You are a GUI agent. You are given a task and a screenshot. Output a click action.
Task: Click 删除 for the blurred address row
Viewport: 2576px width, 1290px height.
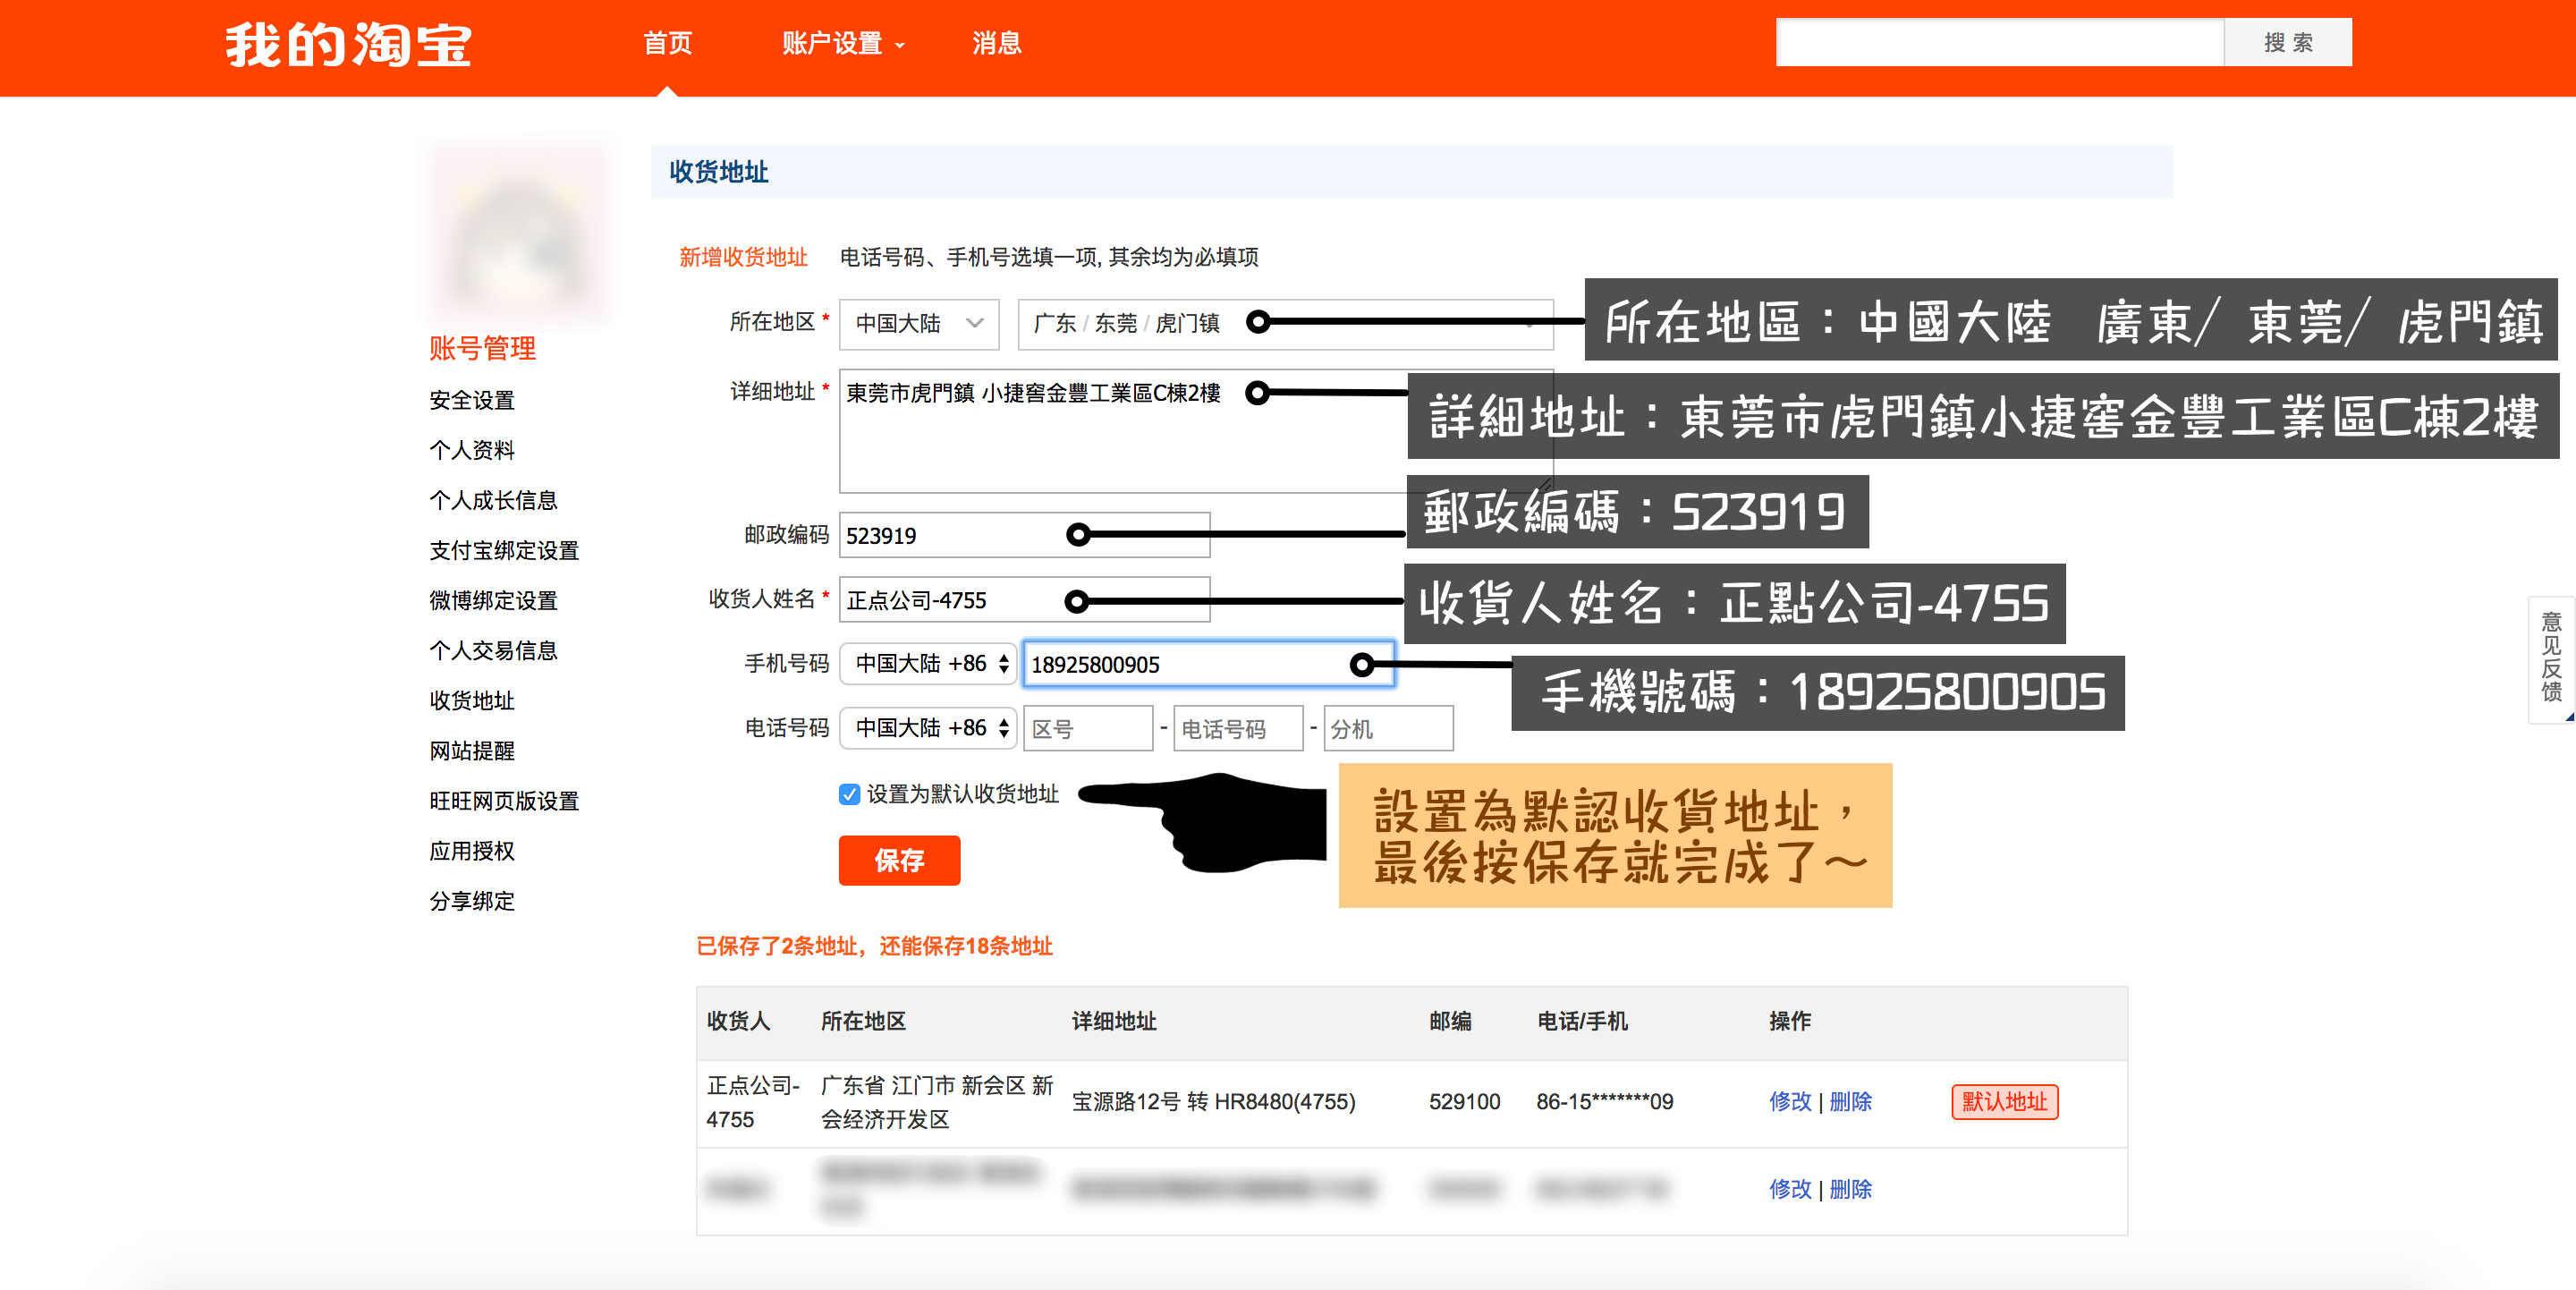[1850, 1189]
